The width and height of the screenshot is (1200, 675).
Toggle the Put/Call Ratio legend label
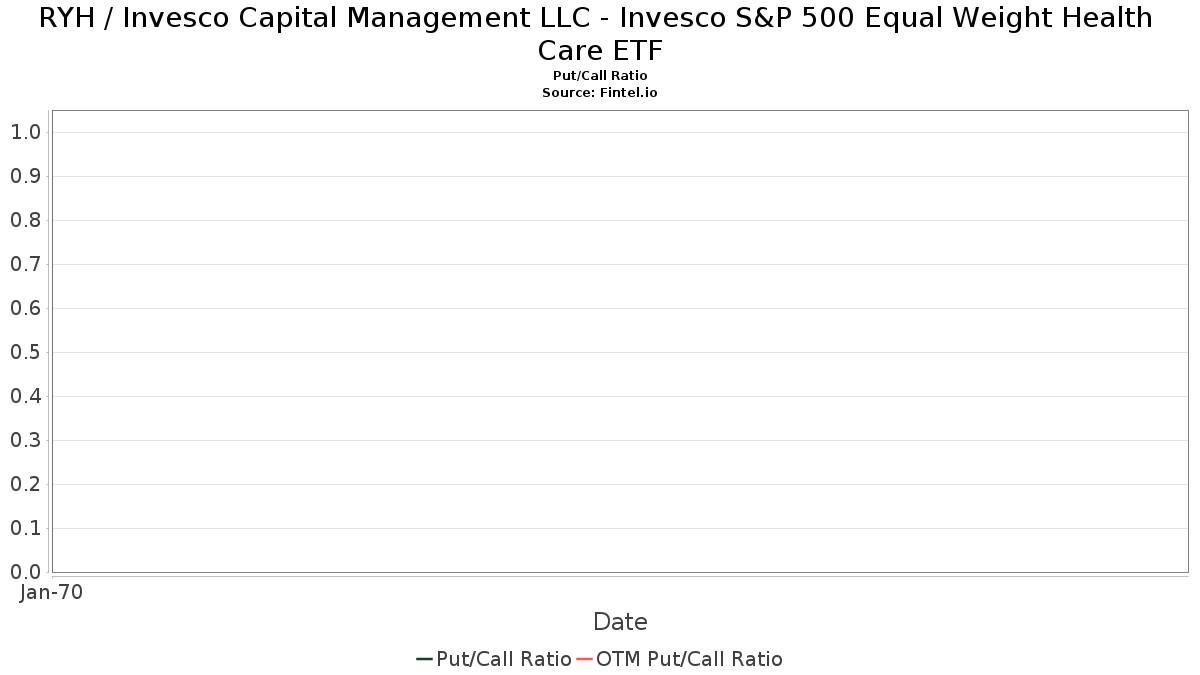pos(504,659)
